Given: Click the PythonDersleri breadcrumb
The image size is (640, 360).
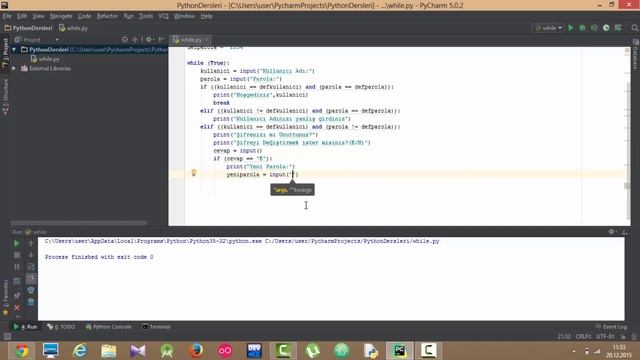Looking at the screenshot, I should tap(28, 28).
